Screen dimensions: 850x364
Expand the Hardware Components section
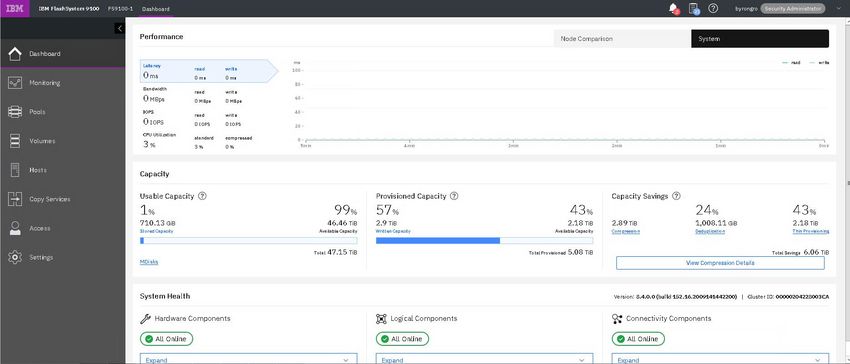click(x=248, y=359)
